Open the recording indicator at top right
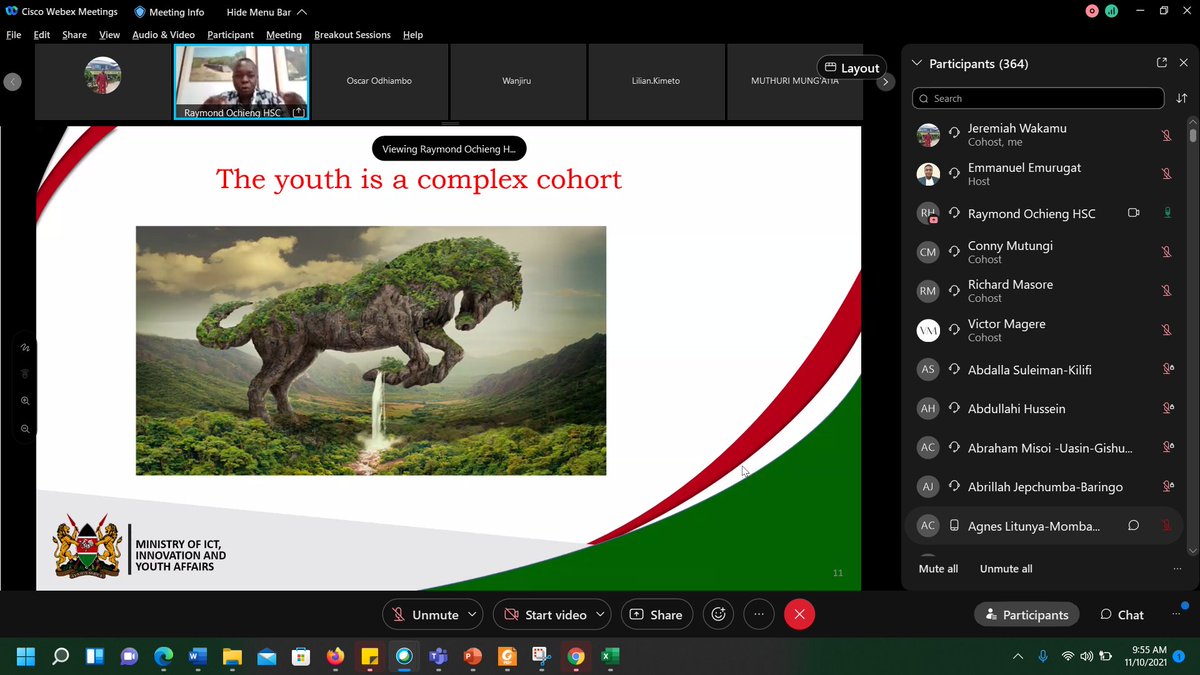 pos(1092,11)
